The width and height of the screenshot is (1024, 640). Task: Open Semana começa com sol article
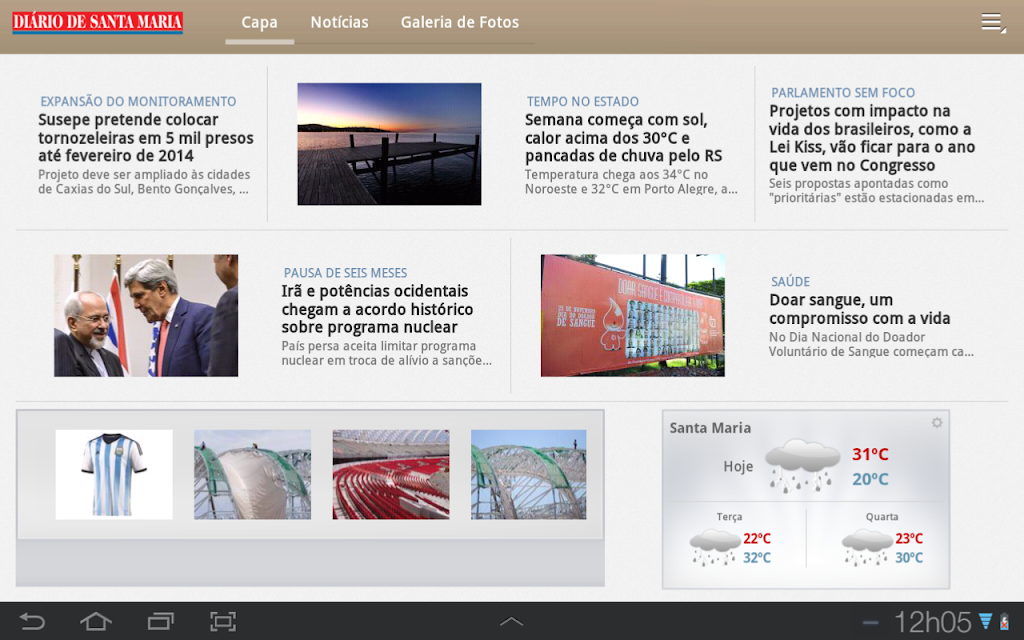tap(624, 138)
